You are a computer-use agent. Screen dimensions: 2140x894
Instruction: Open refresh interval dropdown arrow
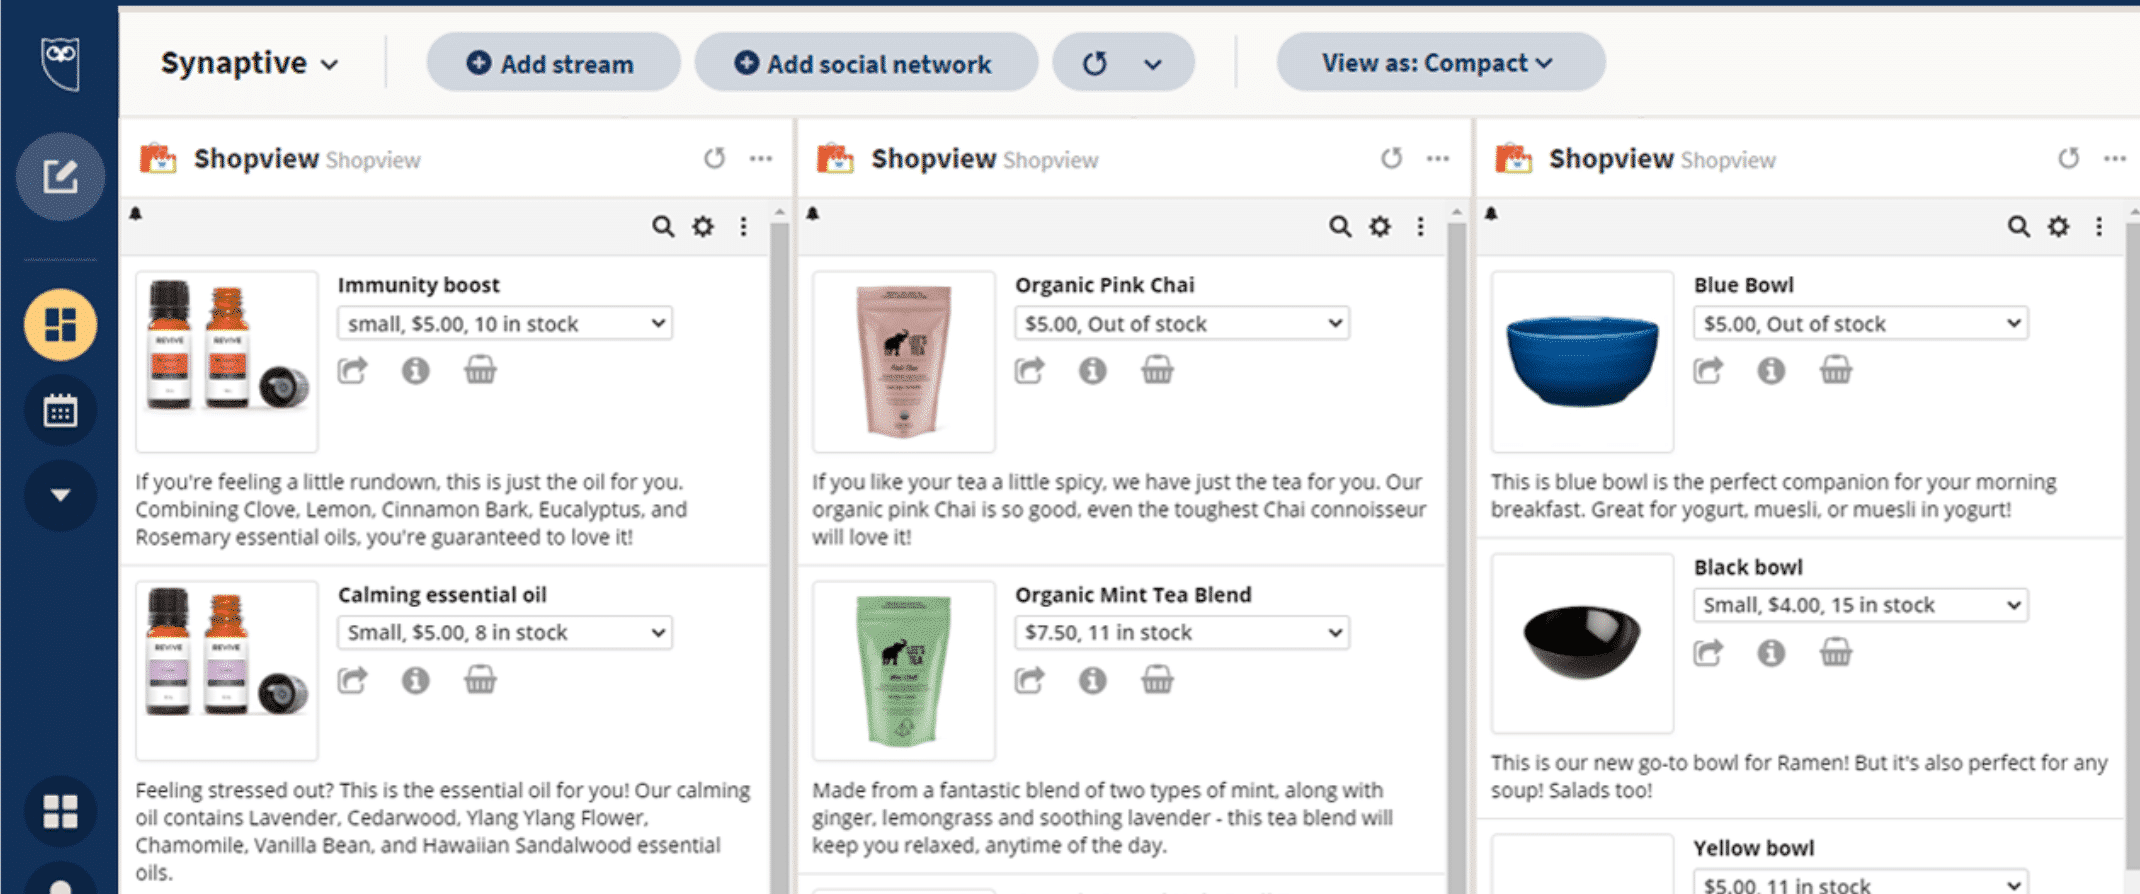click(1153, 64)
